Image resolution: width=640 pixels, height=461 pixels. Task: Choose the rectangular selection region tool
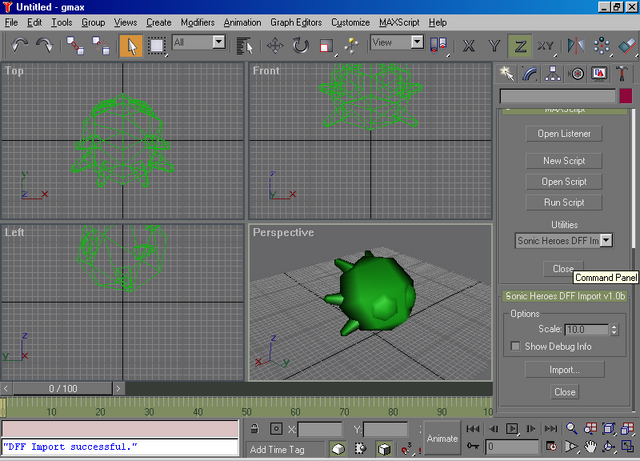pyautogui.click(x=156, y=45)
